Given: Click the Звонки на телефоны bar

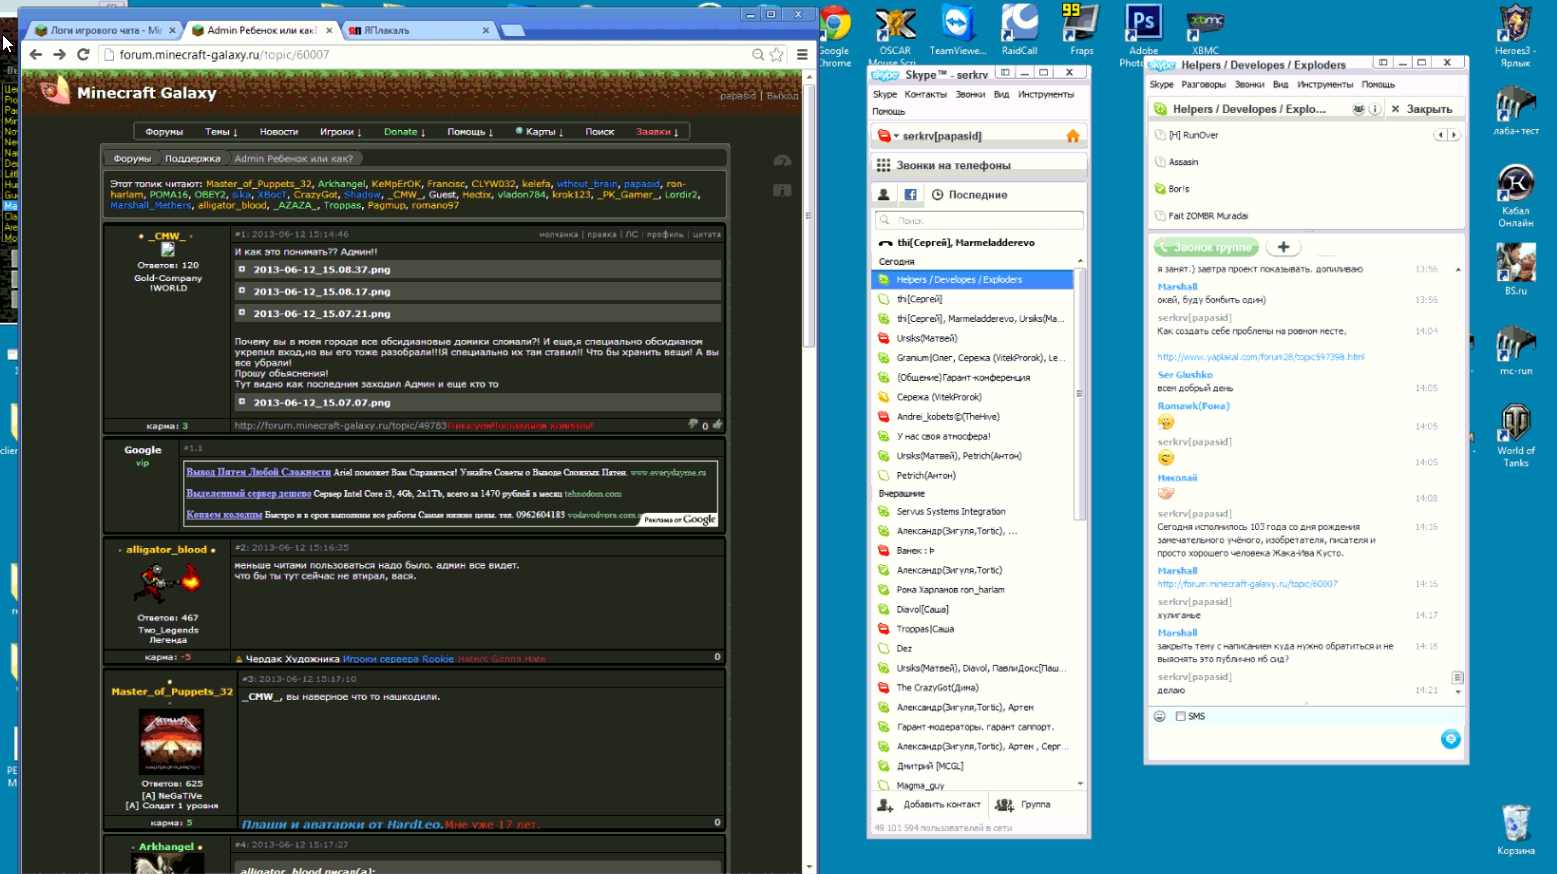Looking at the screenshot, I should point(979,165).
